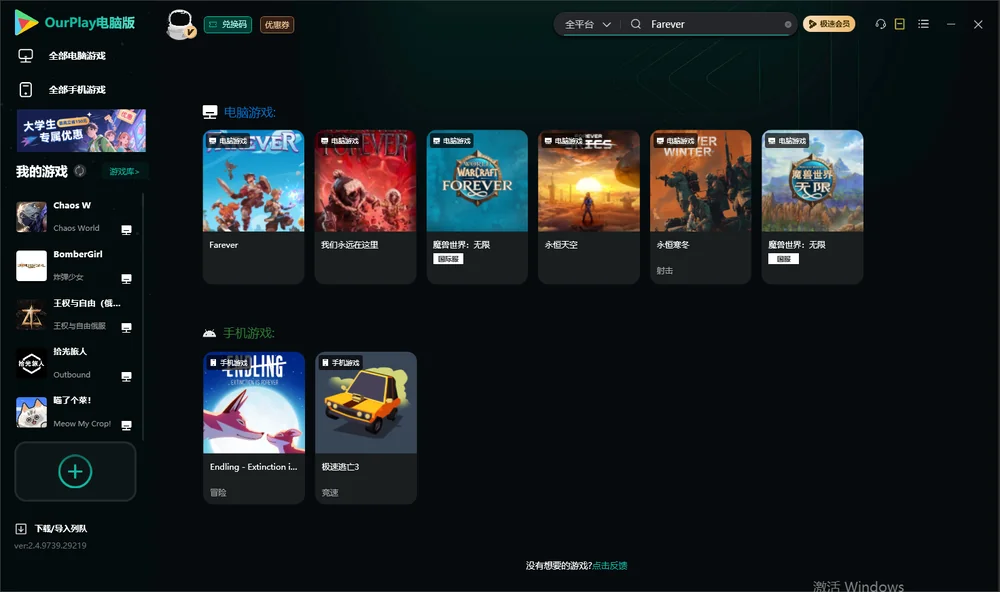Open the 永恒天空 game card
1000x592 pixels.
(x=589, y=207)
